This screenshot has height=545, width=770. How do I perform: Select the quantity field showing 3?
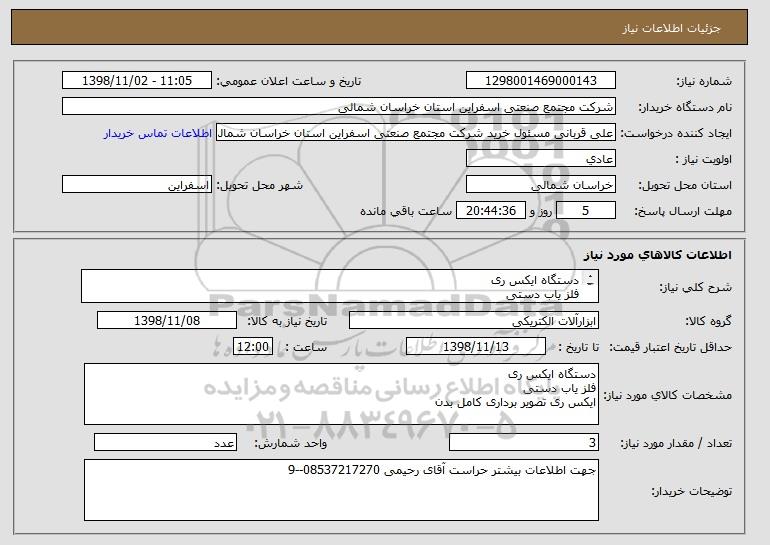[x=524, y=442]
